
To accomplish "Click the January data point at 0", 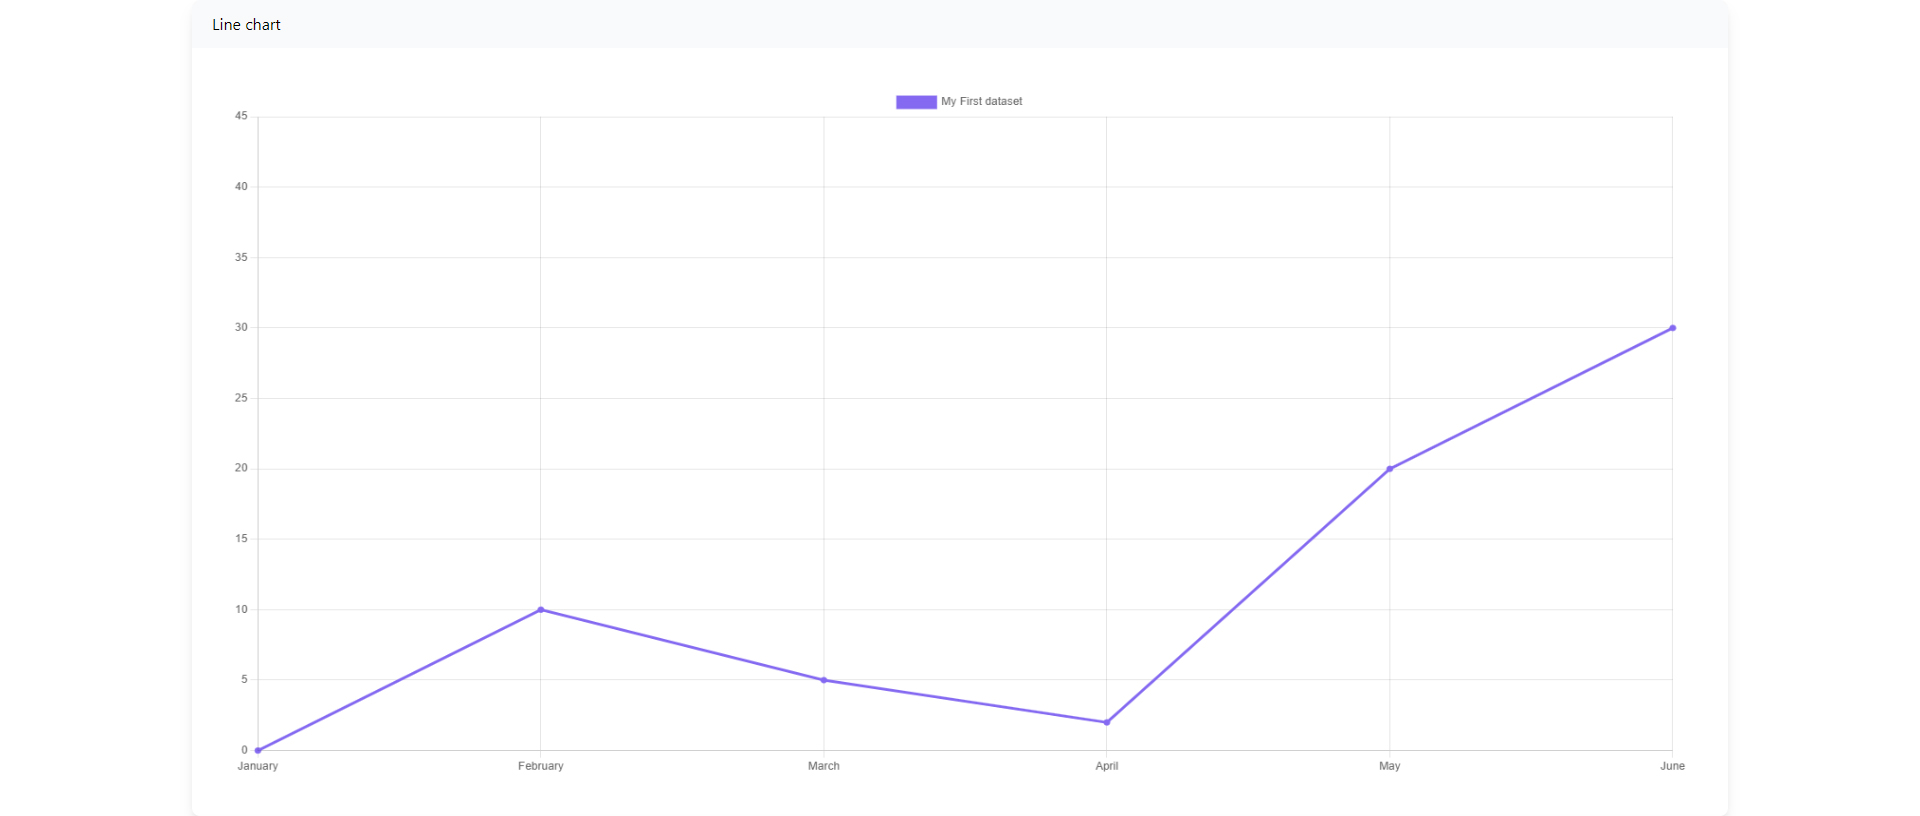I will point(258,750).
